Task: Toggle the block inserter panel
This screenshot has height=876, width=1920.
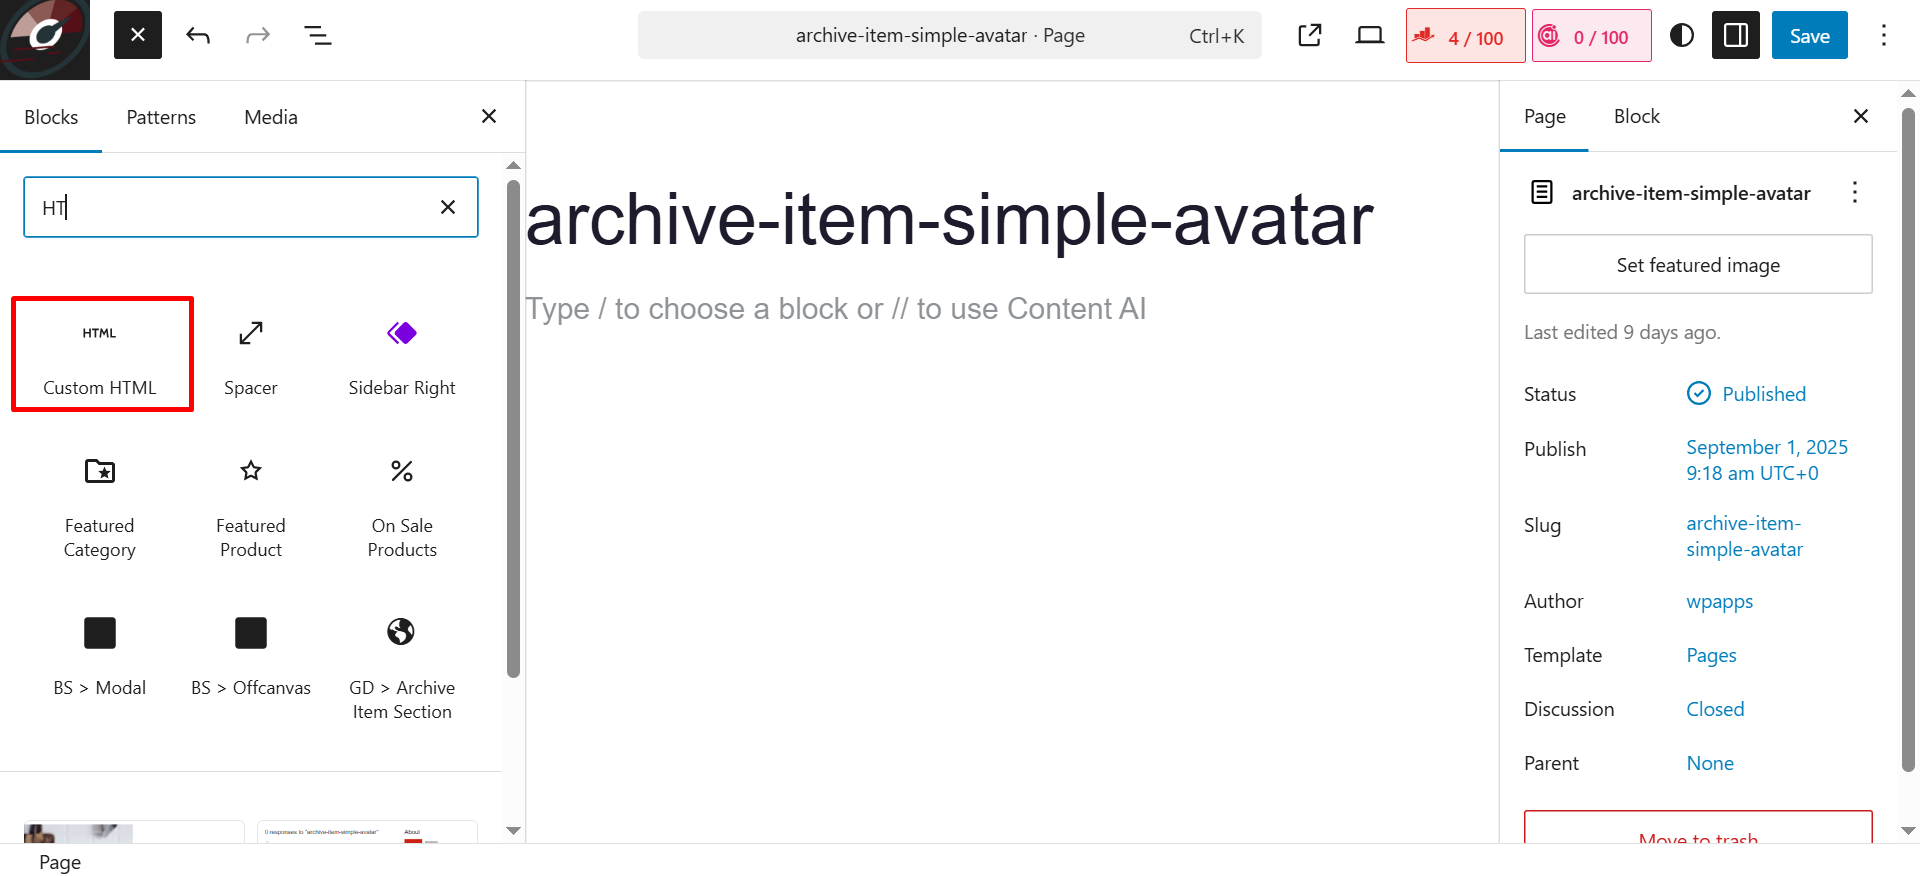Action: coord(138,36)
